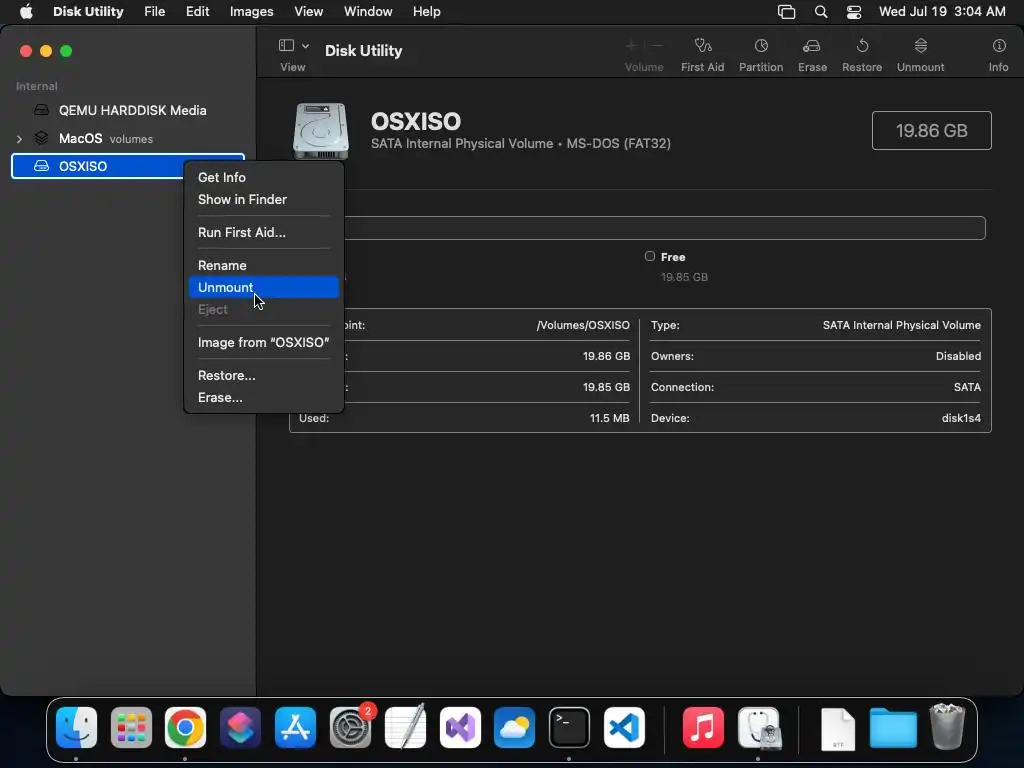Click the add Volume plus icon
1024x768 pixels.
coord(631,46)
